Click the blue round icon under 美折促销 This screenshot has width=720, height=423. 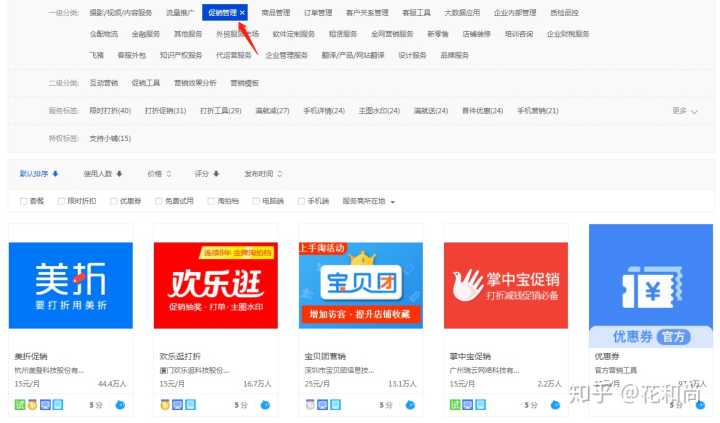[120, 405]
